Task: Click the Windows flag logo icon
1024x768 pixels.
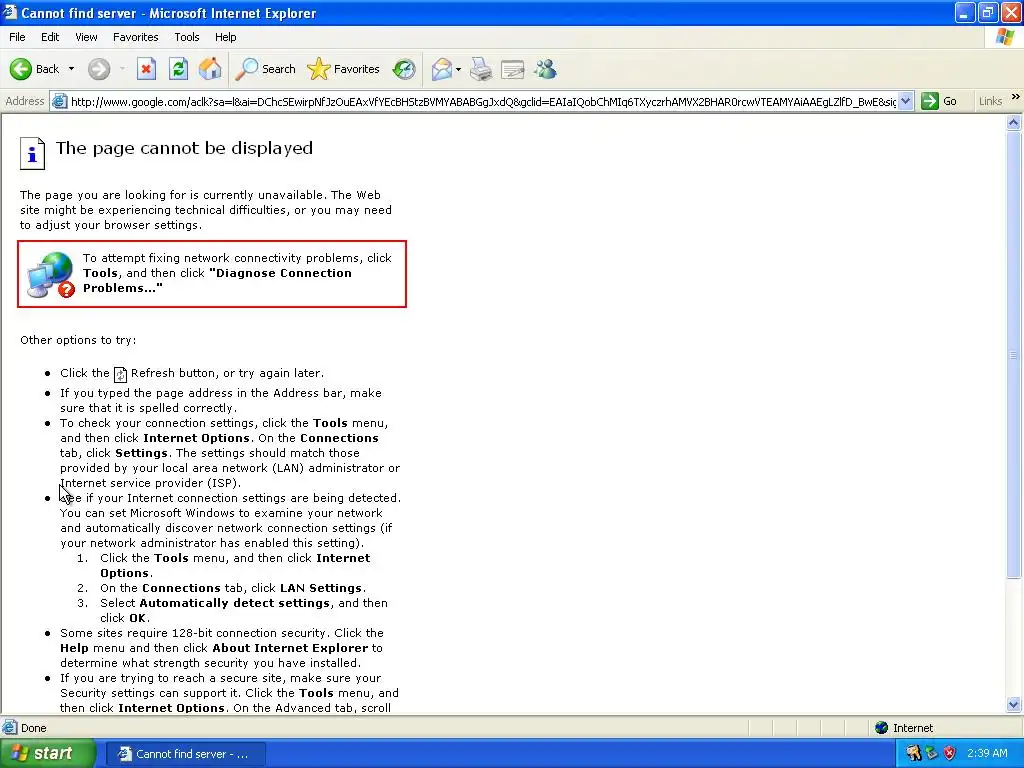Action: [1005, 37]
